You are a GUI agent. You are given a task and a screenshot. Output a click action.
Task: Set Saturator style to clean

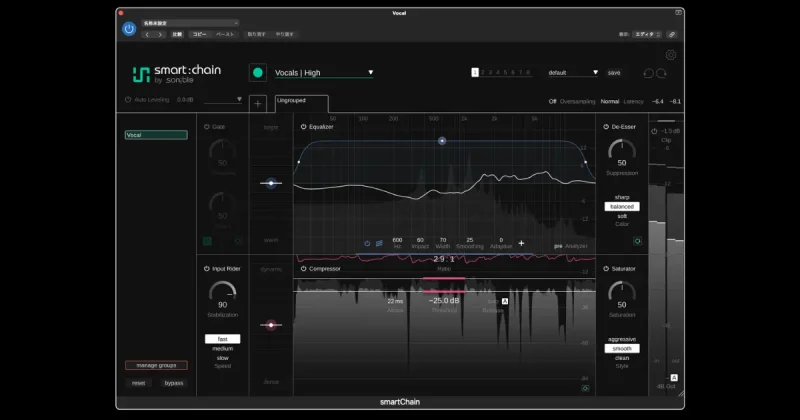622,358
